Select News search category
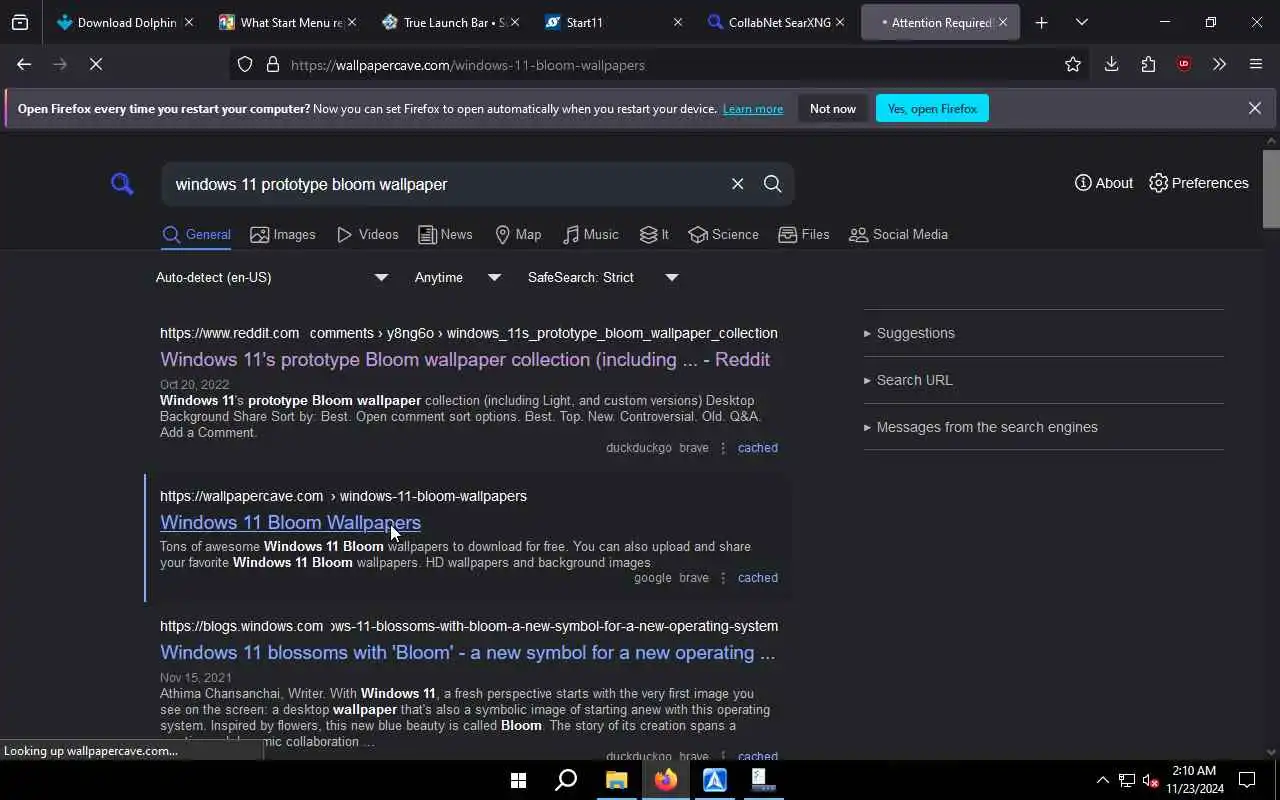This screenshot has width=1280, height=800. tap(445, 234)
